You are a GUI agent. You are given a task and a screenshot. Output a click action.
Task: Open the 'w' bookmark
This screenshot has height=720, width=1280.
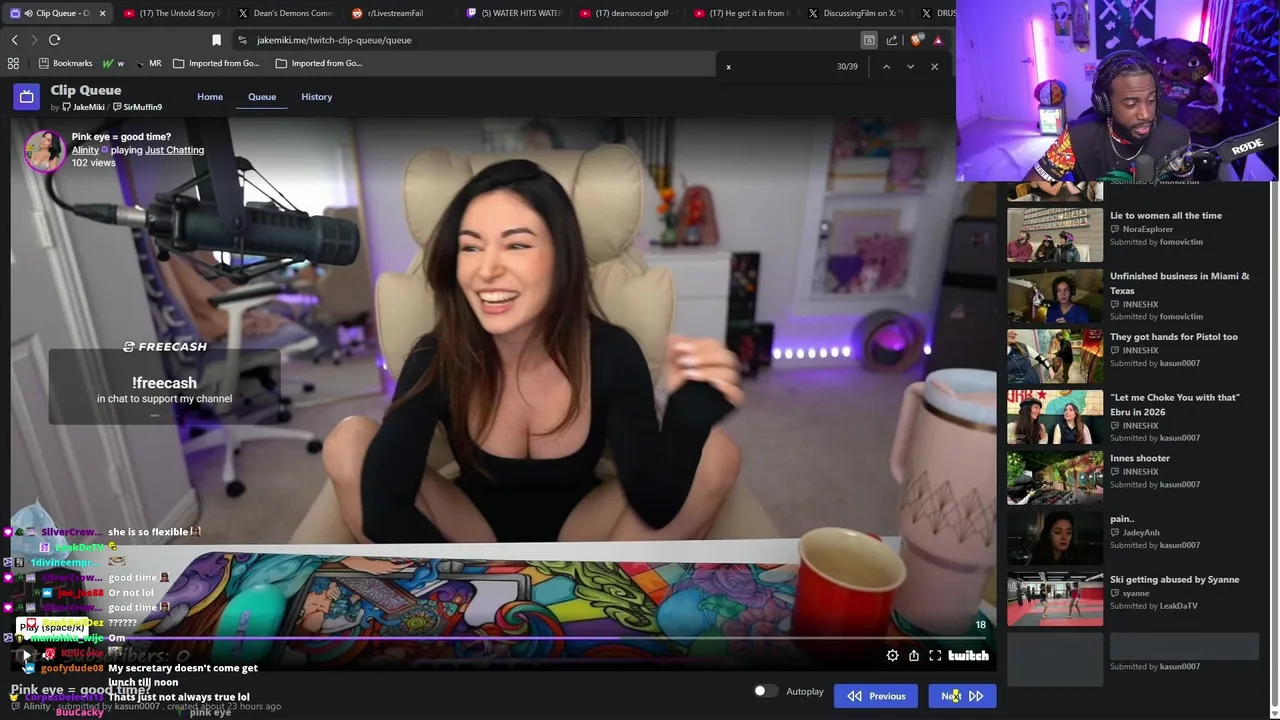click(114, 63)
